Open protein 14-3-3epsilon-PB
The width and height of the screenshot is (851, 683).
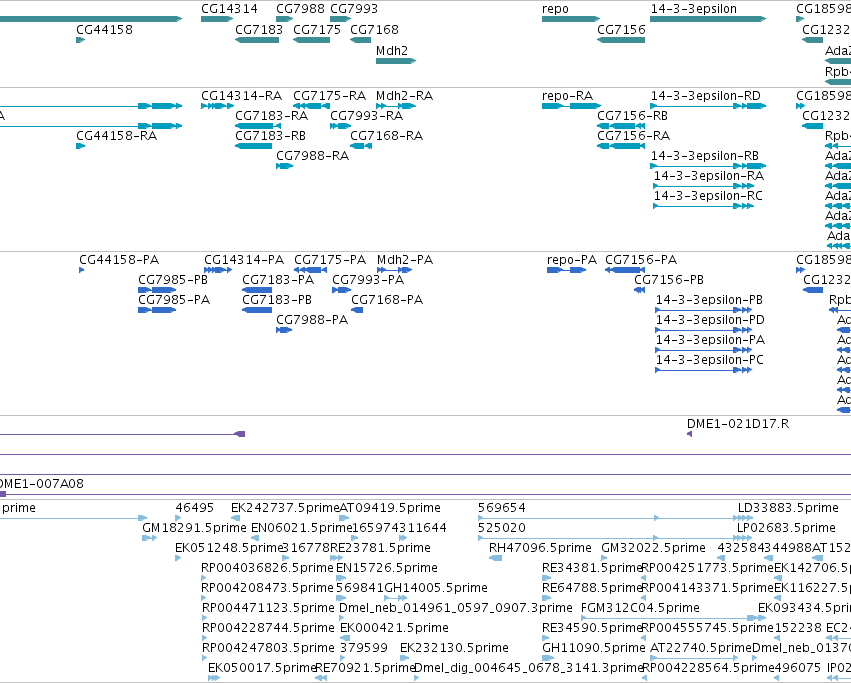click(x=709, y=300)
